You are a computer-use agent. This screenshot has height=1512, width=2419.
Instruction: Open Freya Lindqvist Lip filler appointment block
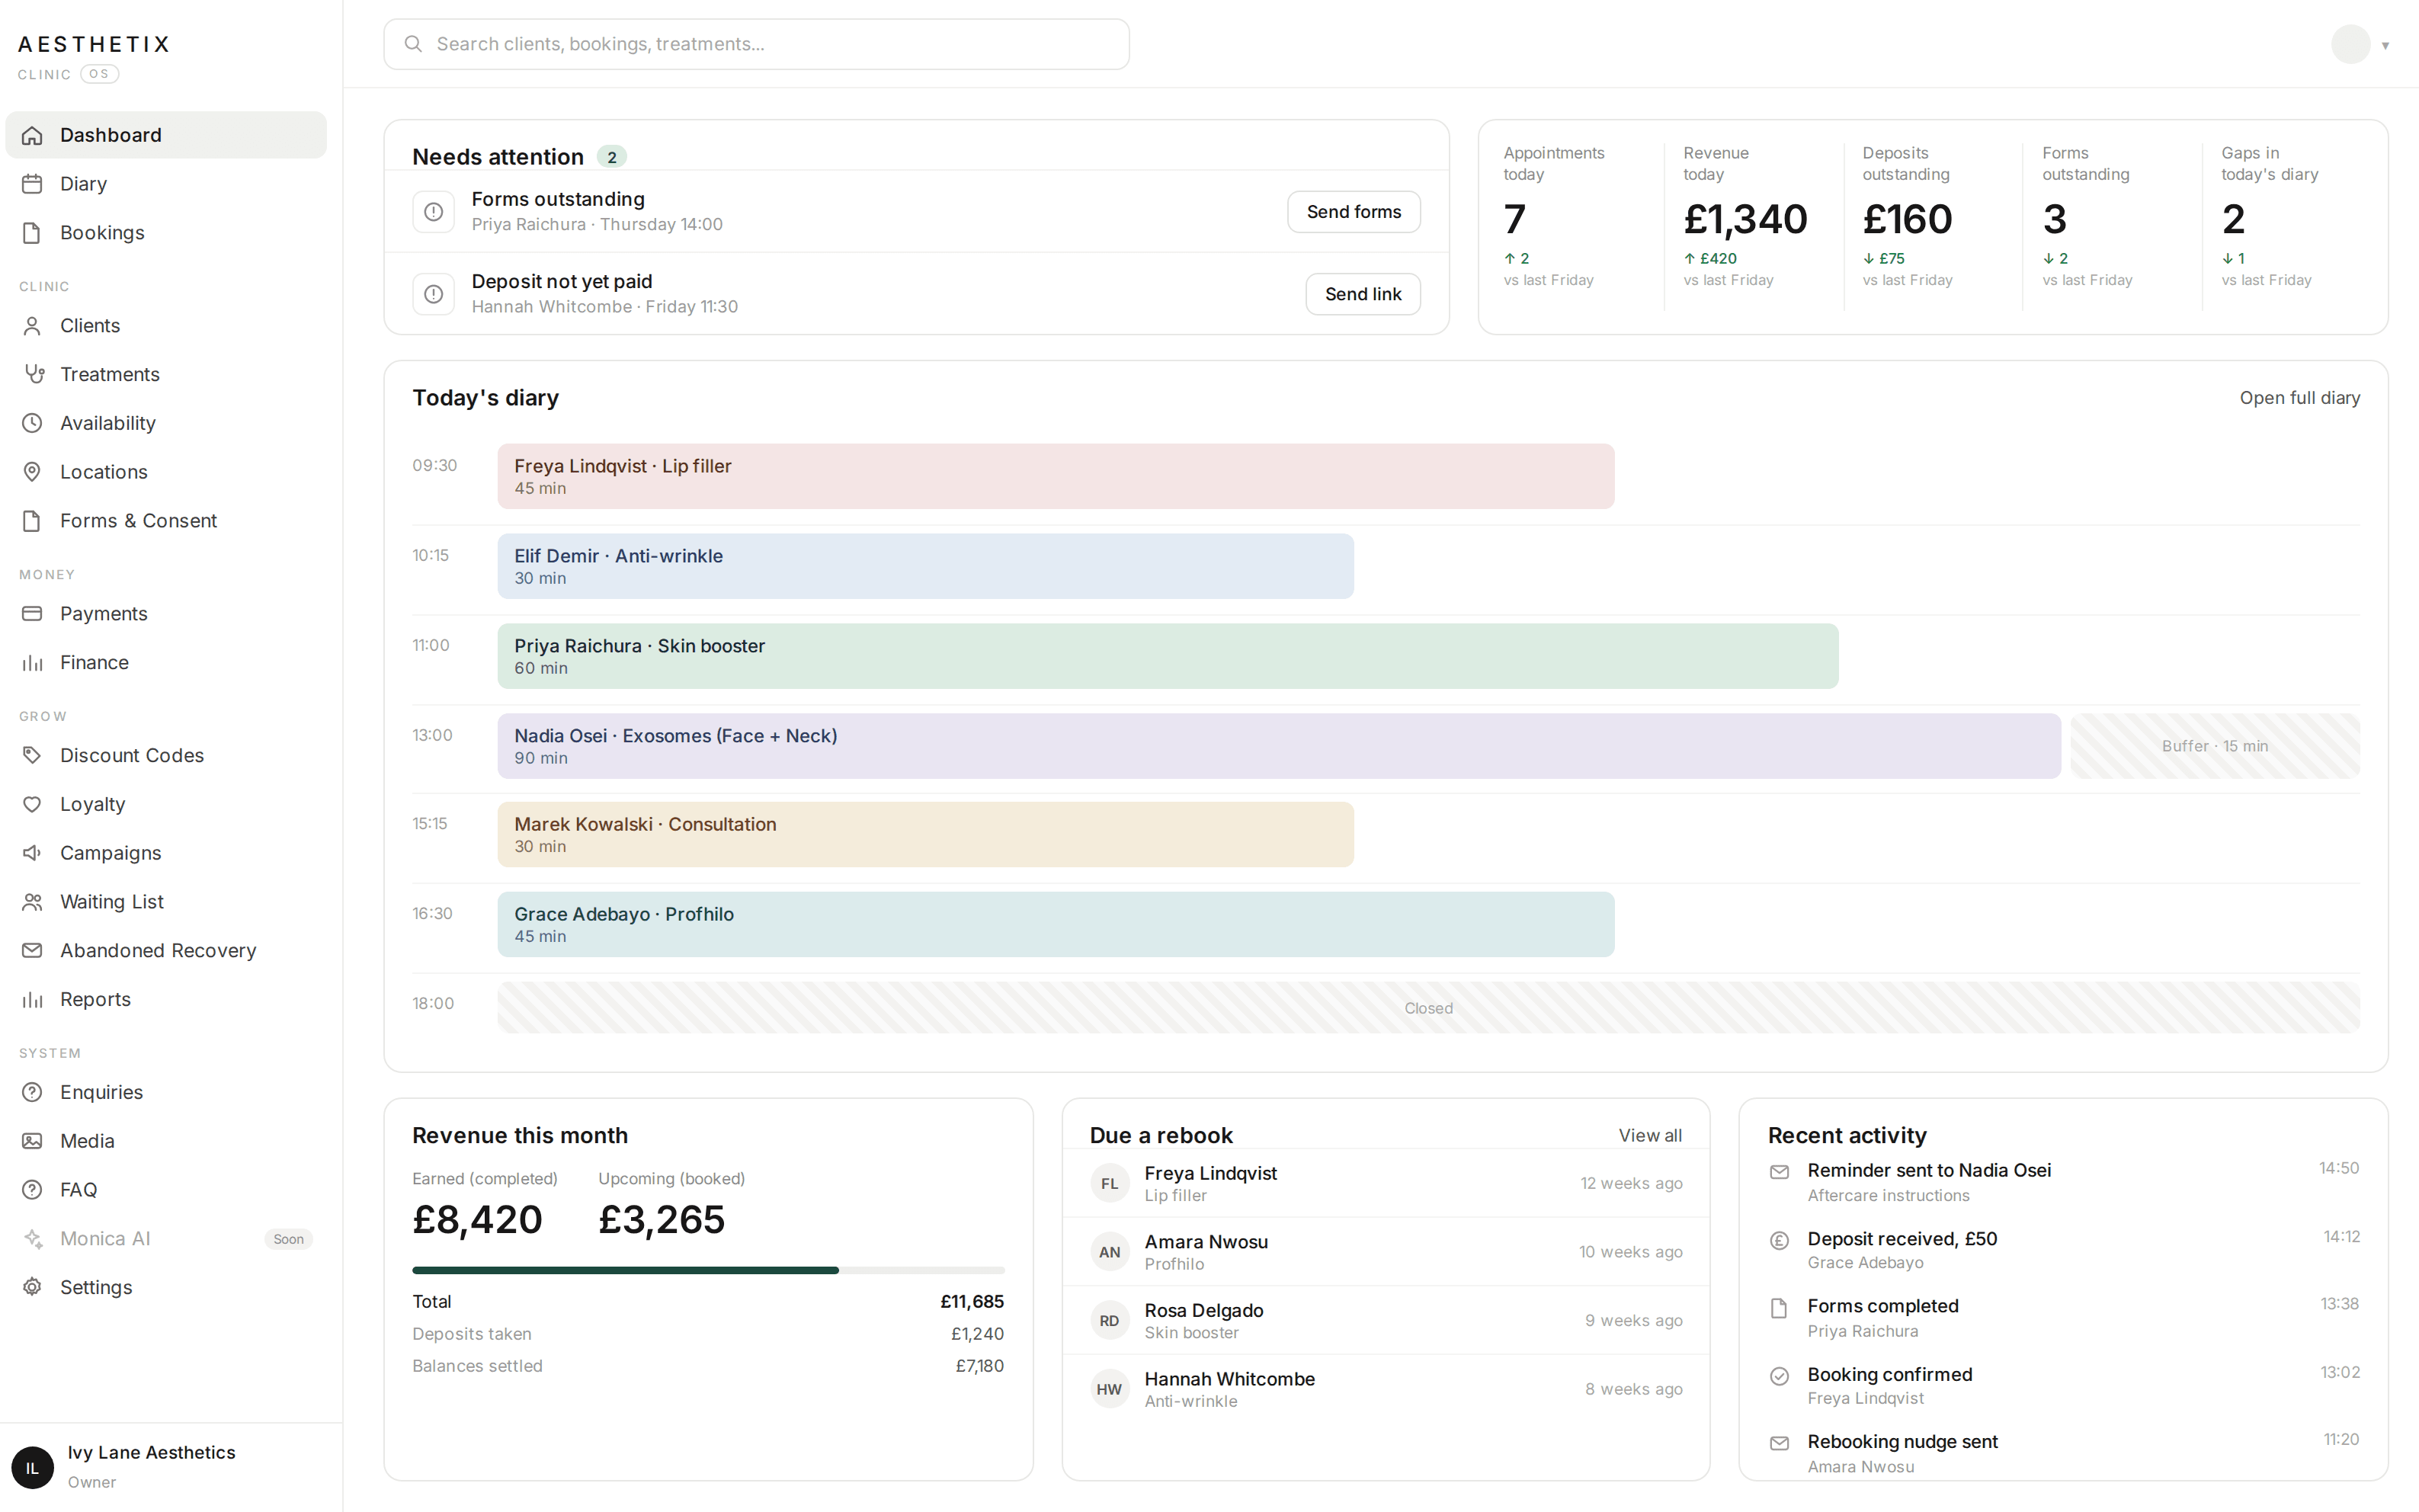1055,477
